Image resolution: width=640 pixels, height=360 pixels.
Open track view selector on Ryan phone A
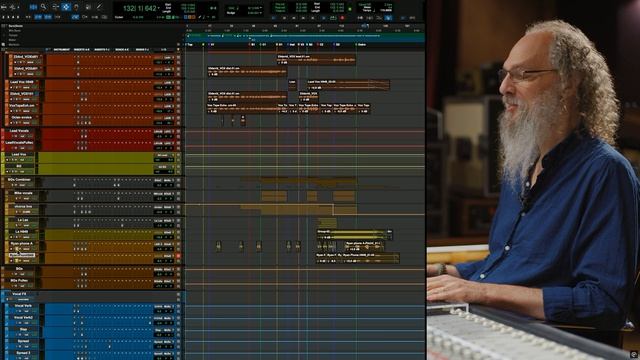(x=28, y=249)
